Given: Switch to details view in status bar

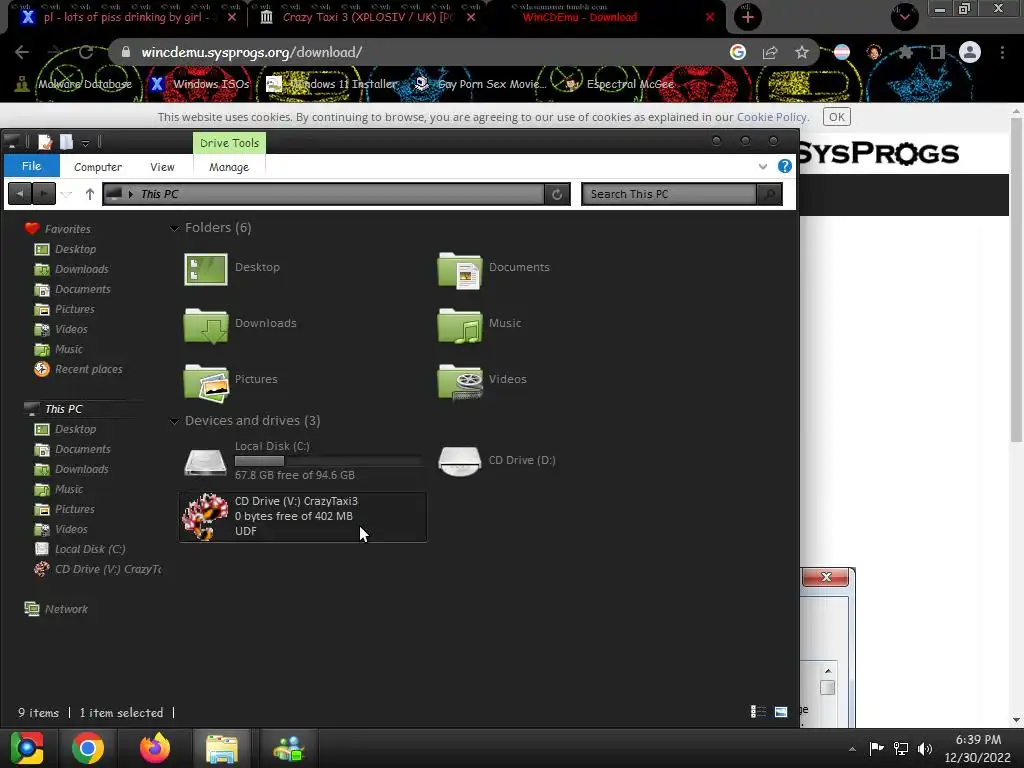Looking at the screenshot, I should pyautogui.click(x=758, y=711).
